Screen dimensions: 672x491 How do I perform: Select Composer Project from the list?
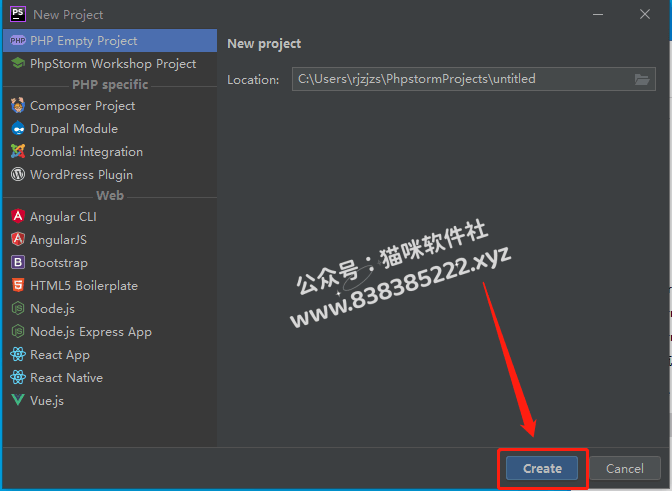coord(110,105)
